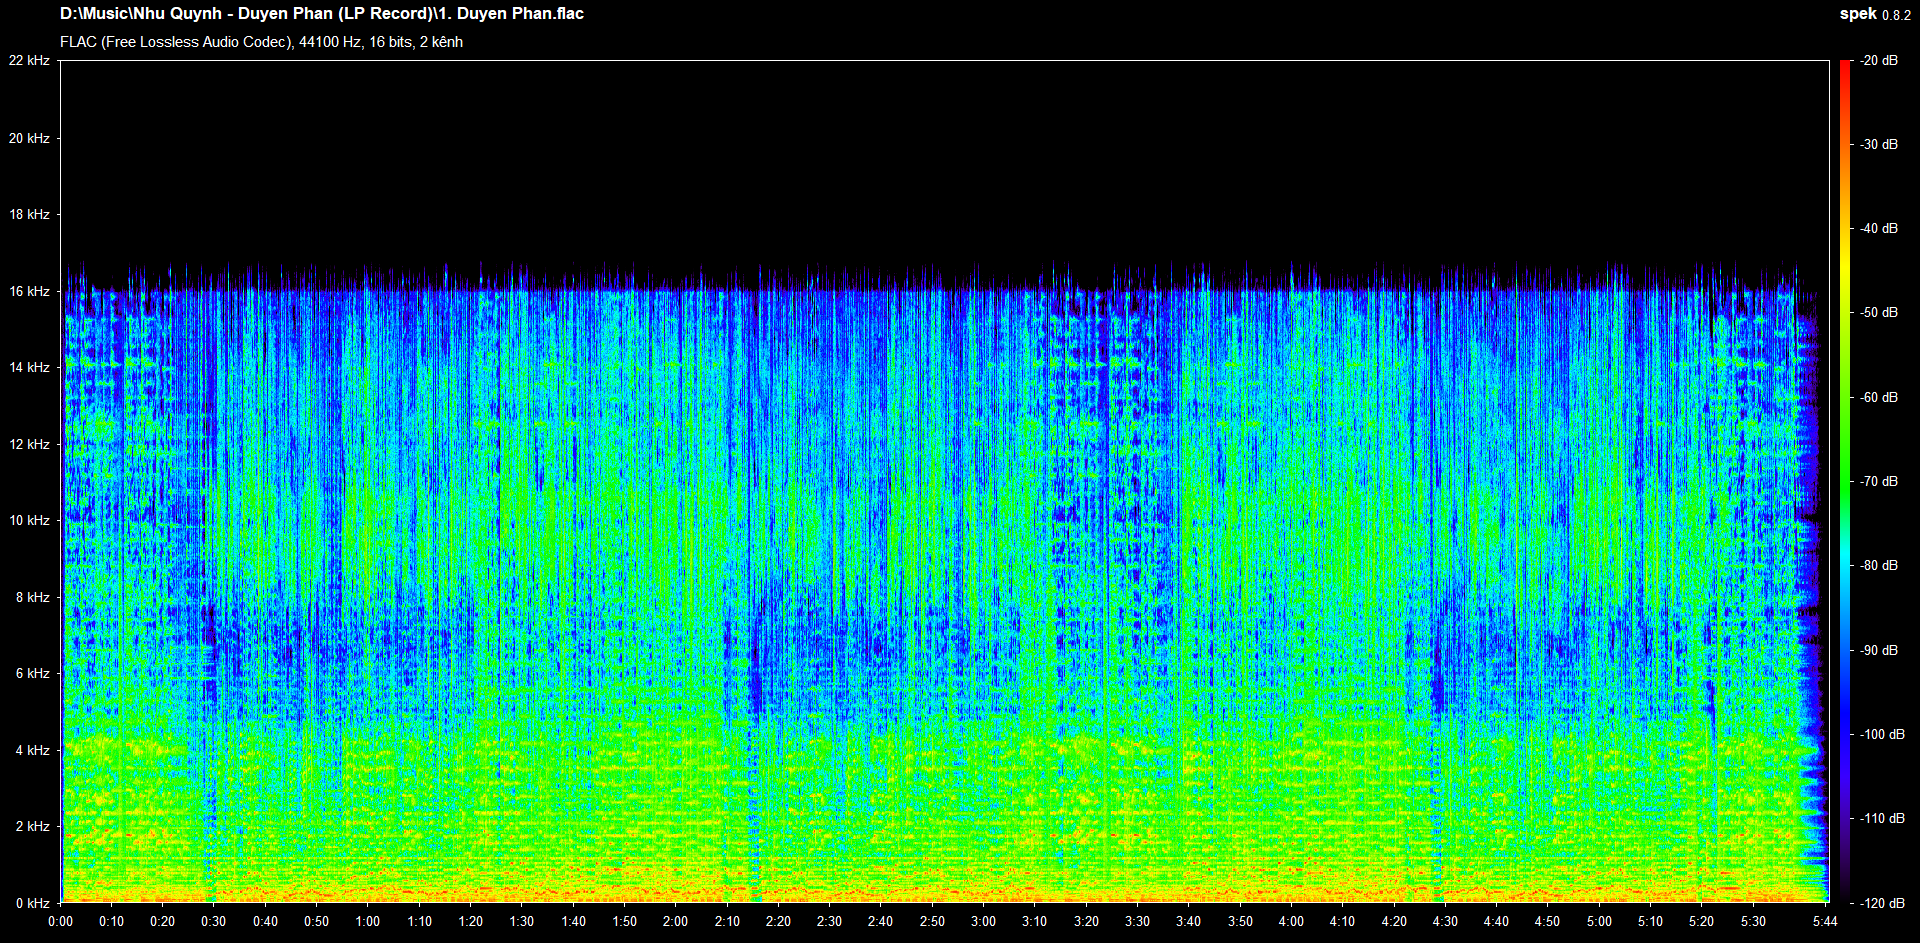This screenshot has height=943, width=1920.
Task: Click the 2:10 time axis label
Action: click(727, 922)
